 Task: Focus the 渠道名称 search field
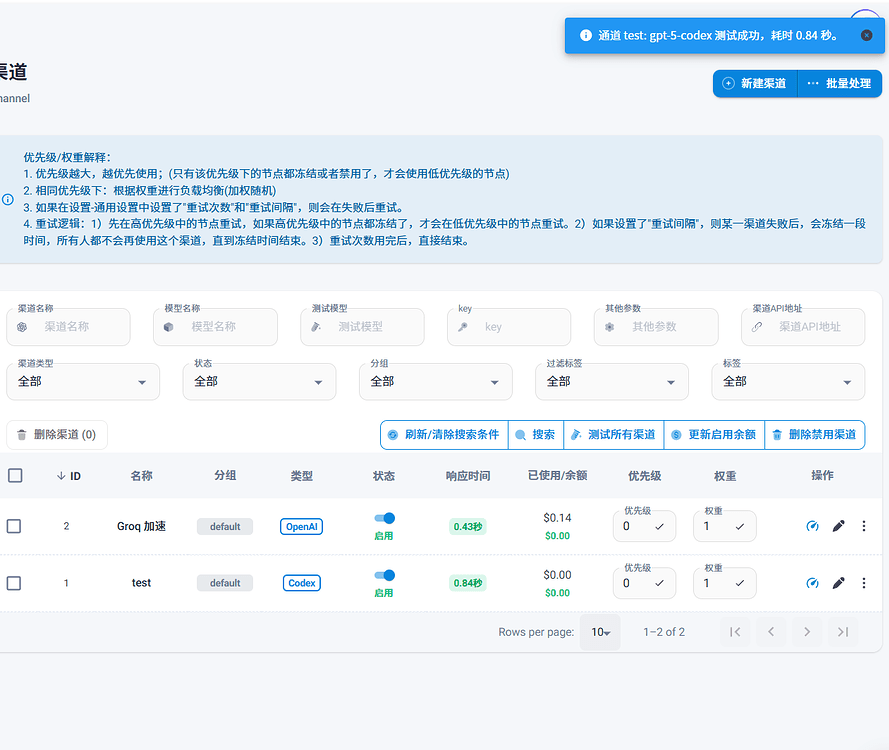pyautogui.click(x=68, y=327)
